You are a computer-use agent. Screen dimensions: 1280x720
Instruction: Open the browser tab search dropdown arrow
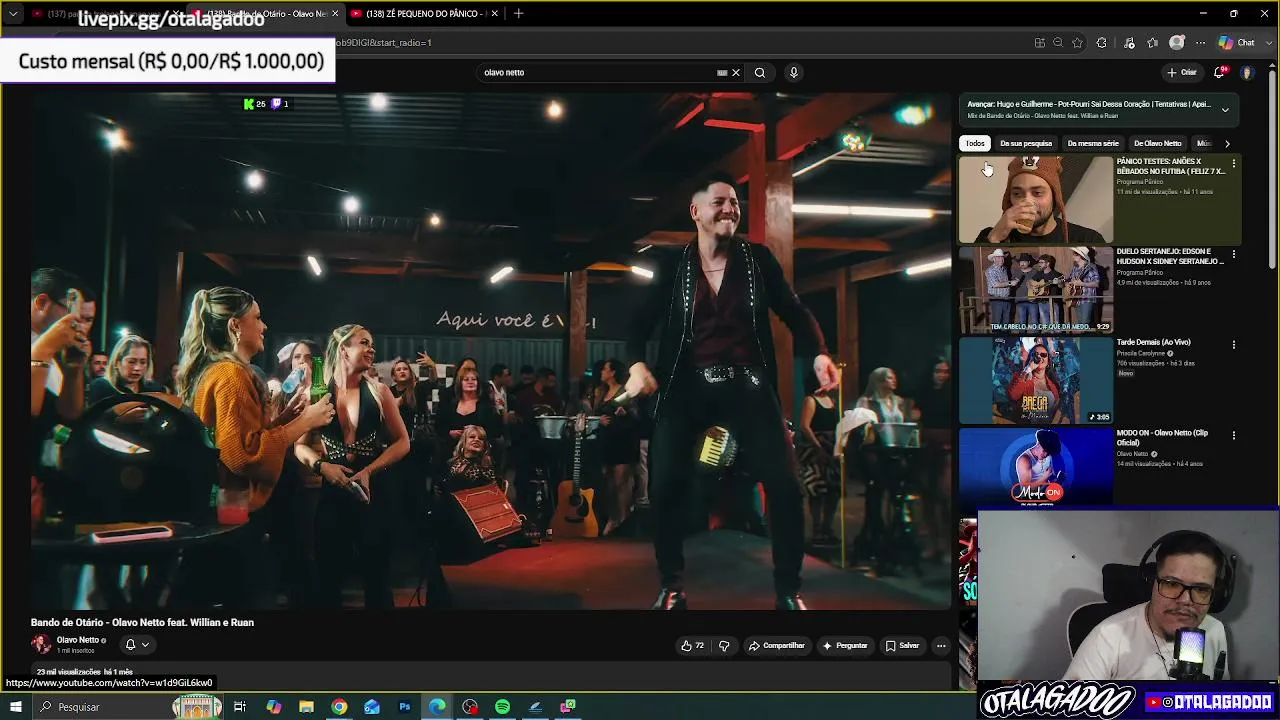pyautogui.click(x=13, y=14)
